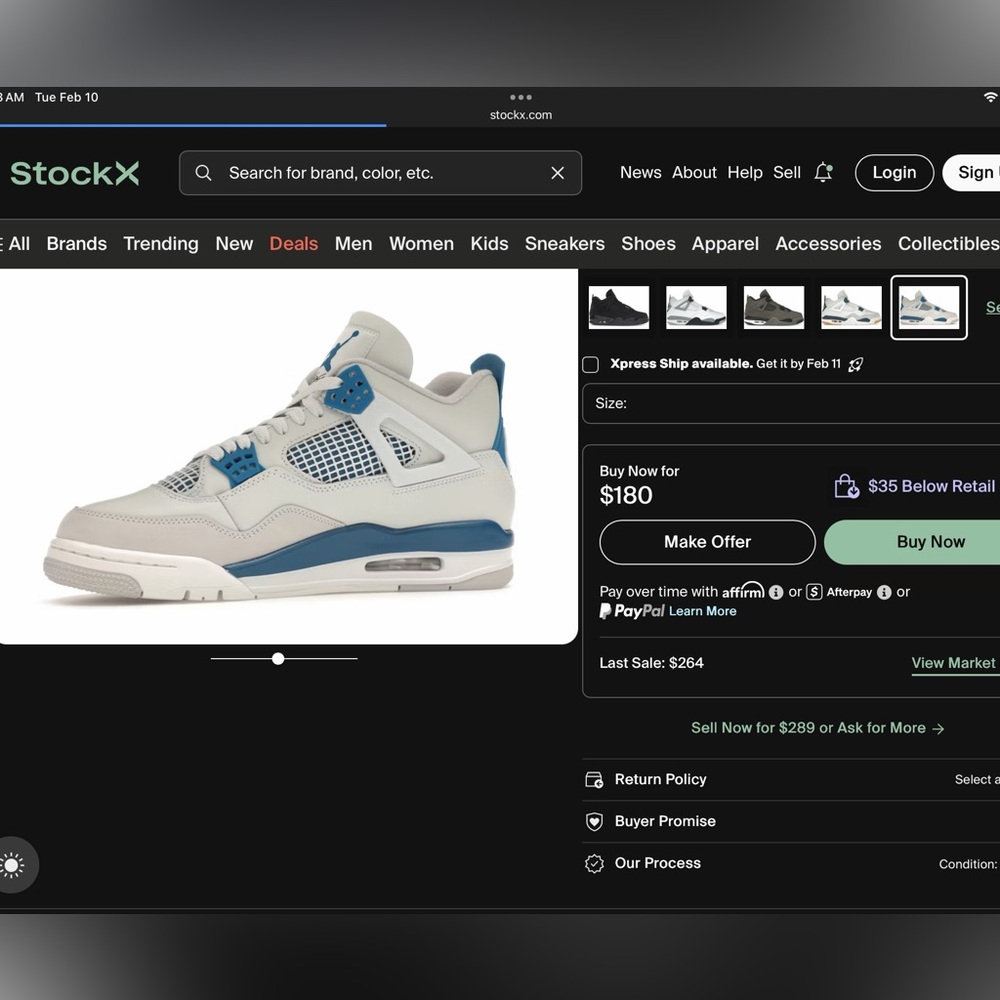Click the Login button
This screenshot has width=1000, height=1000.
[894, 172]
